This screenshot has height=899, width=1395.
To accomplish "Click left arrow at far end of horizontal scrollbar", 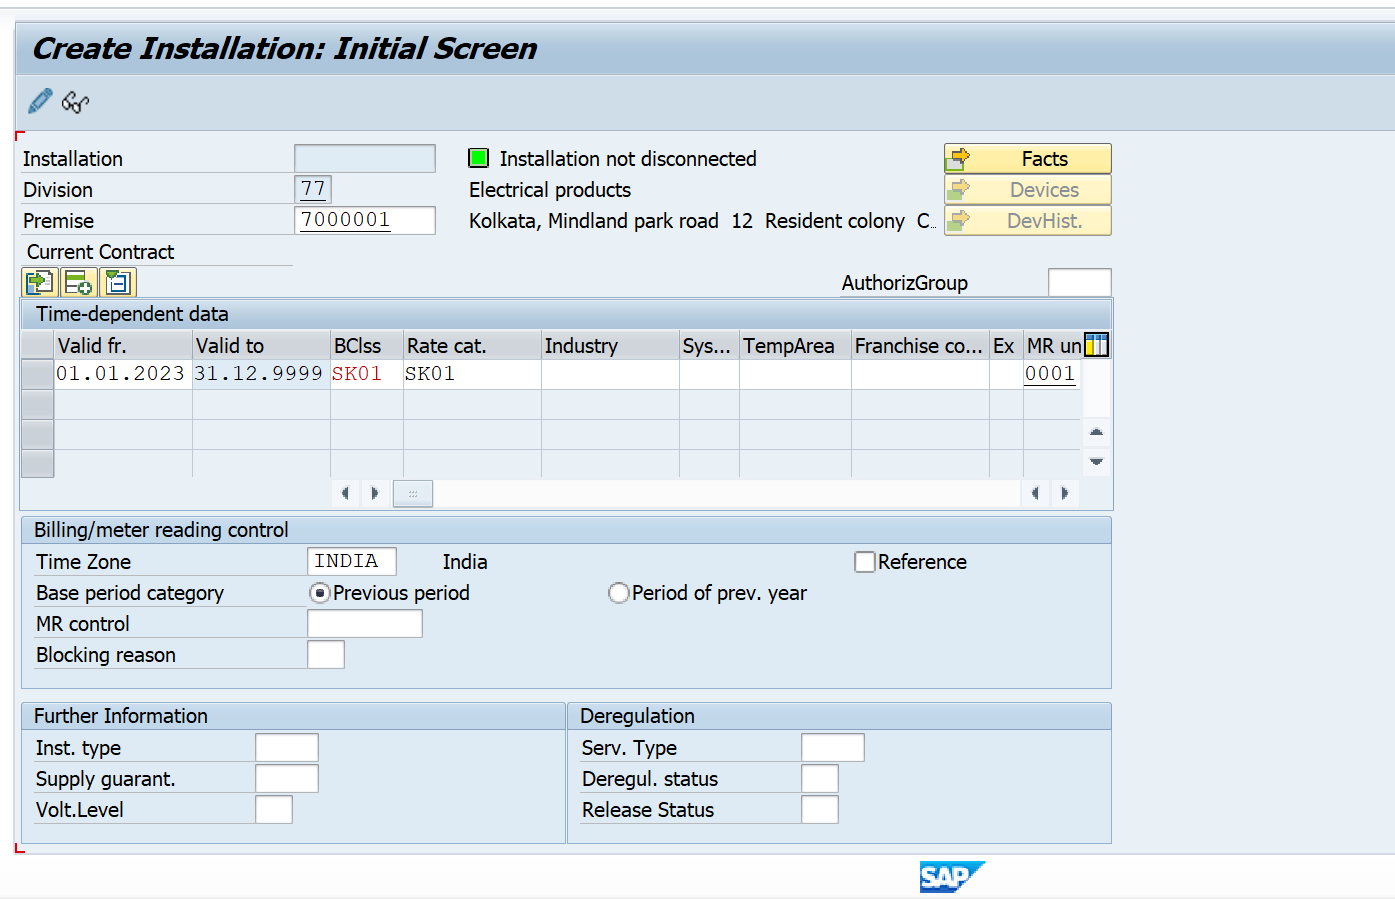I will point(1036,493).
